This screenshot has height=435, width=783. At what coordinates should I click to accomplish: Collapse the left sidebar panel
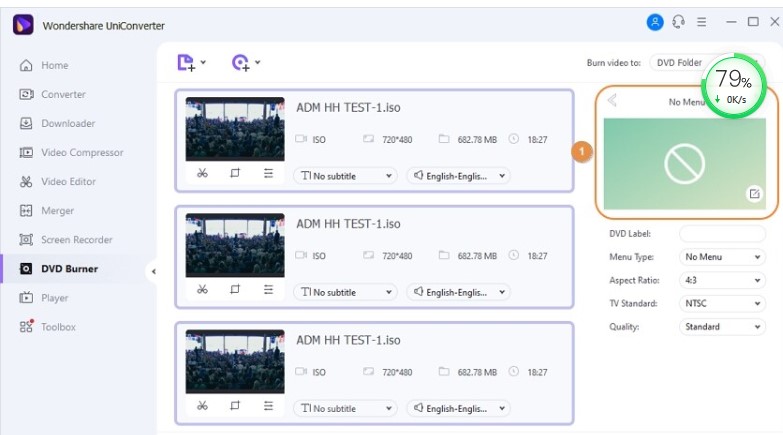153,271
